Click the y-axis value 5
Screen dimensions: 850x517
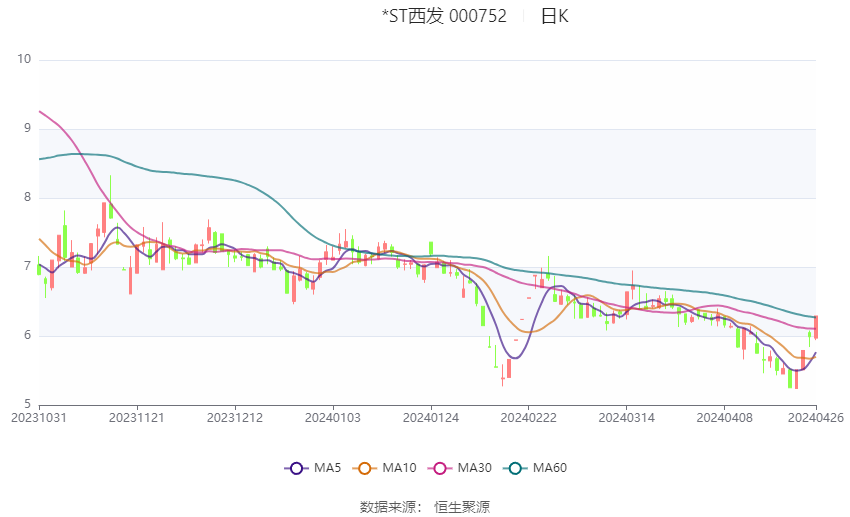coord(28,404)
